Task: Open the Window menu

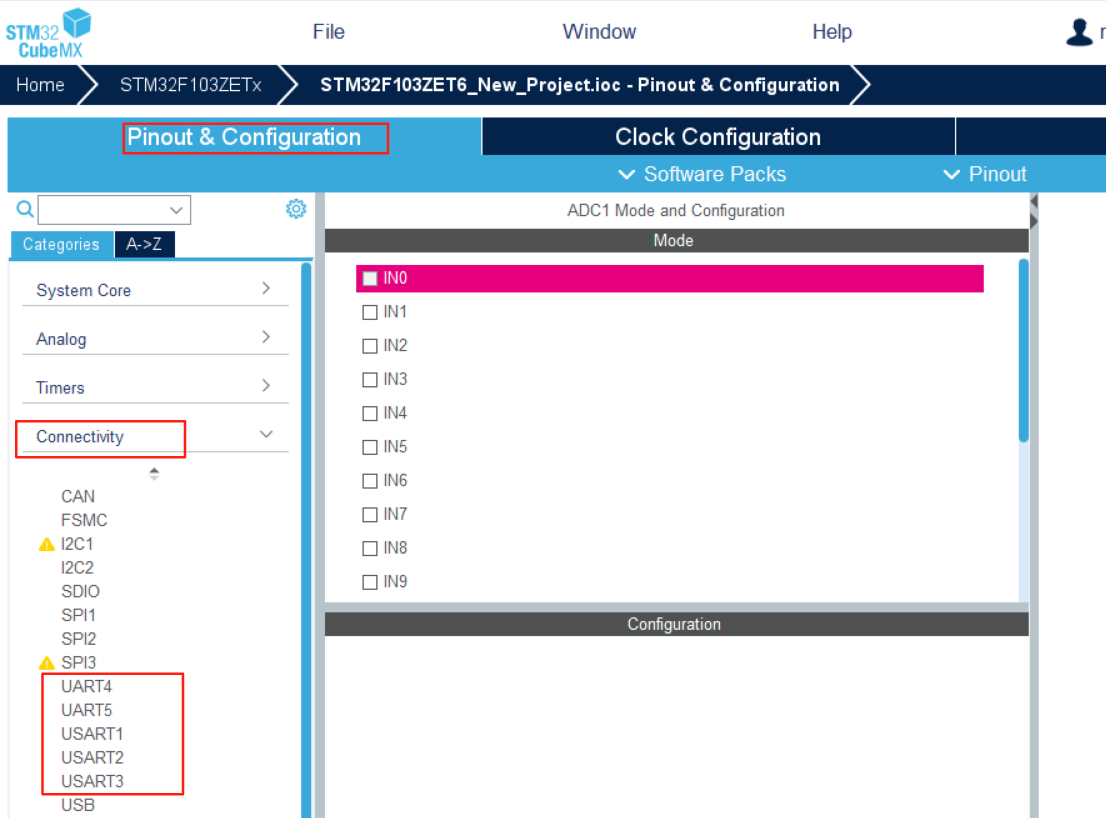Action: click(x=598, y=31)
